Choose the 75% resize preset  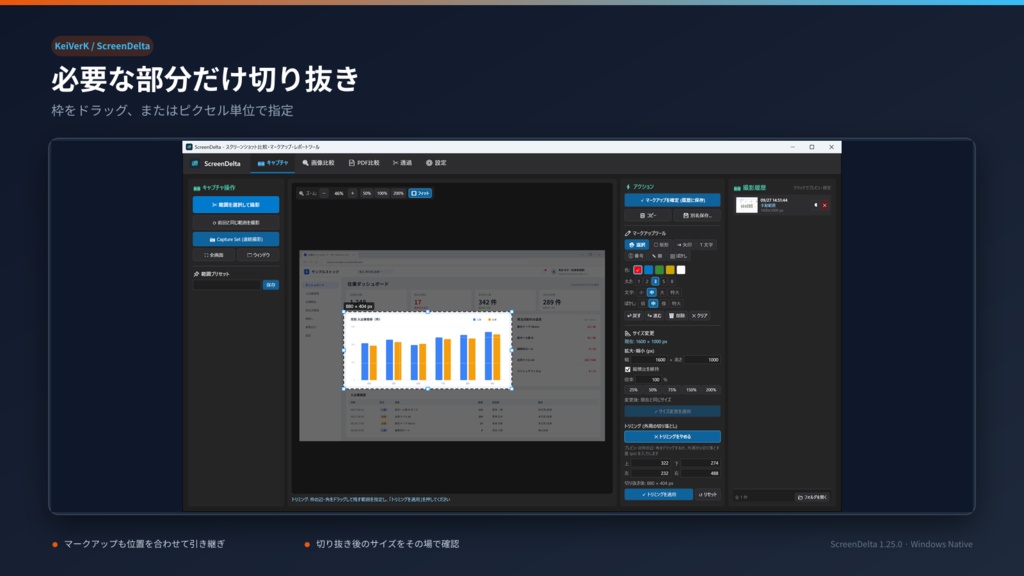(672, 390)
